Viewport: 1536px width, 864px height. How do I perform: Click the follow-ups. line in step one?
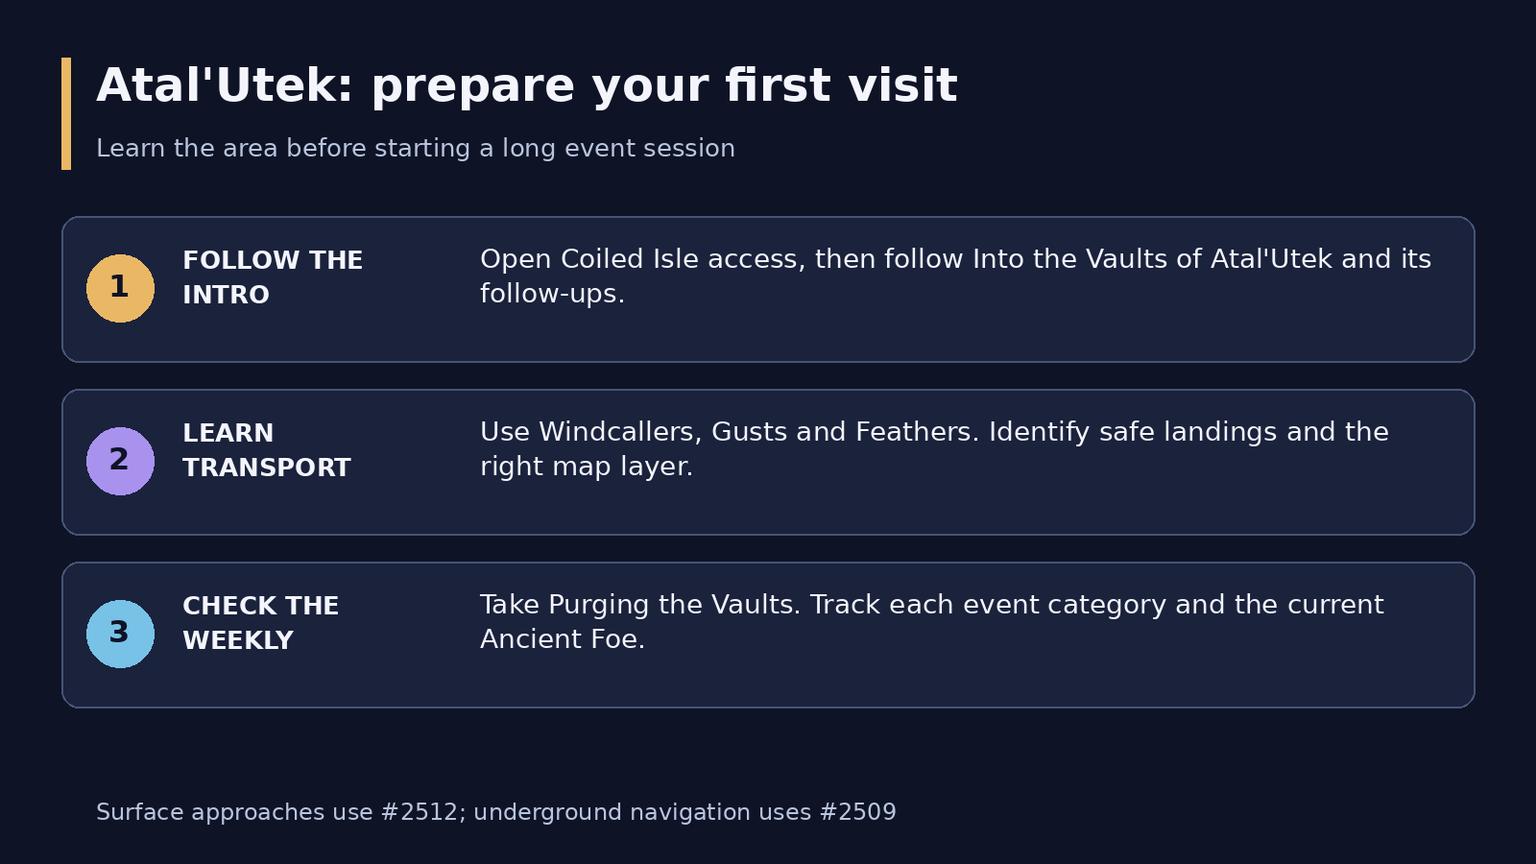coord(552,294)
